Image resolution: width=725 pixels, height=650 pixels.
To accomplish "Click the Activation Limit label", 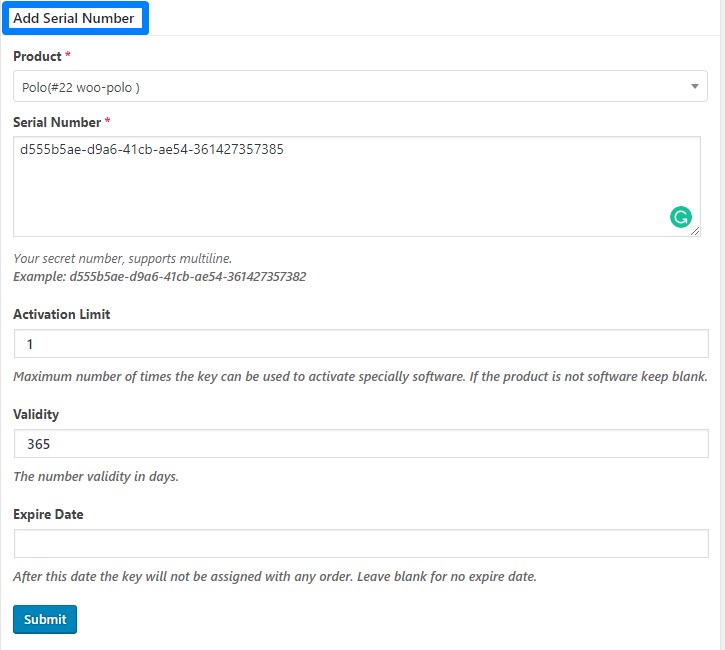I will click(61, 314).
